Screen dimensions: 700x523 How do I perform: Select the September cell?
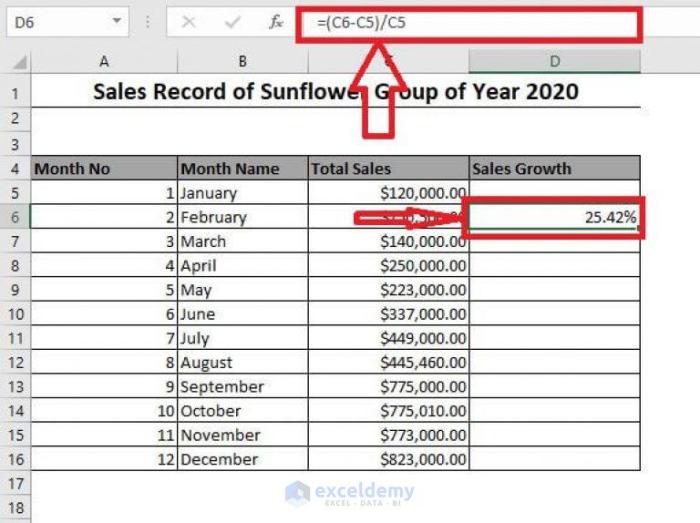pos(243,386)
